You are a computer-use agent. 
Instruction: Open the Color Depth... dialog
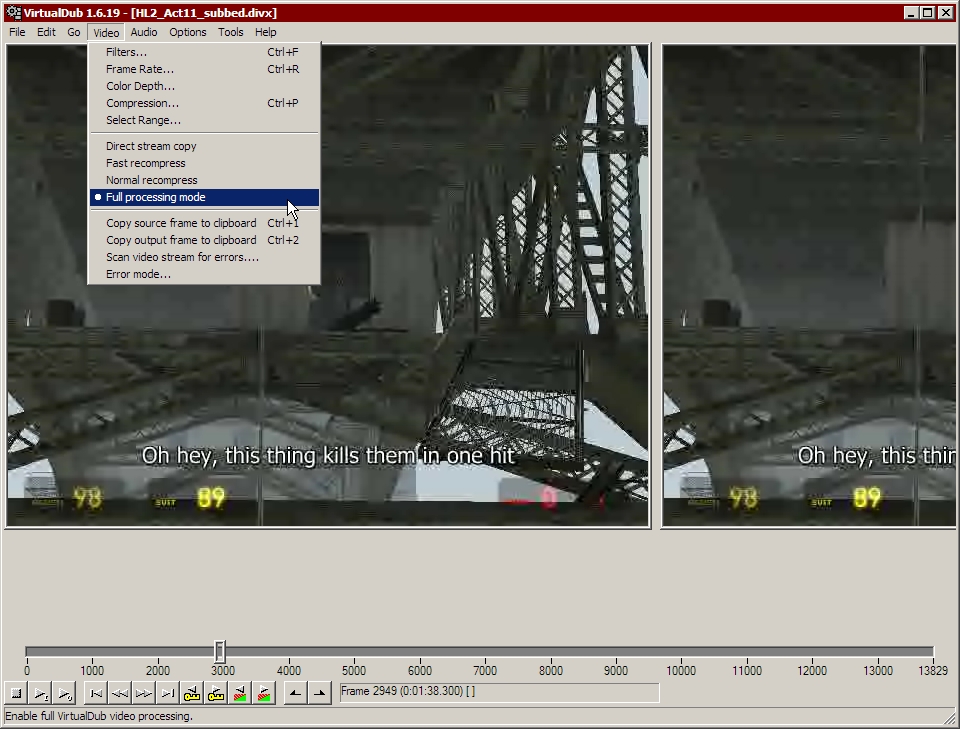pyautogui.click(x=204, y=86)
